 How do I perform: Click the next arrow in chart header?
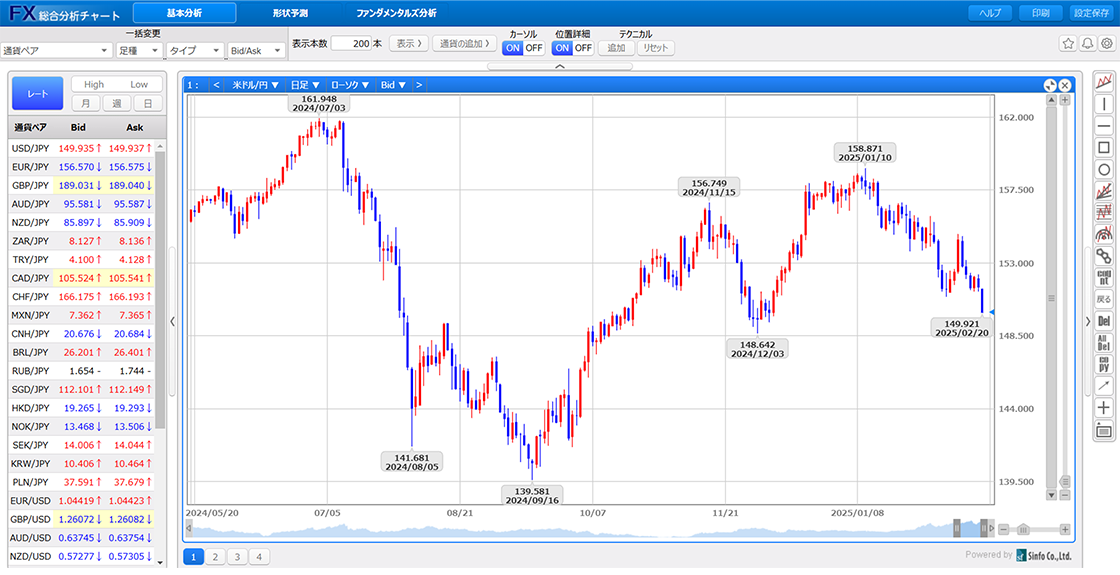(419, 85)
